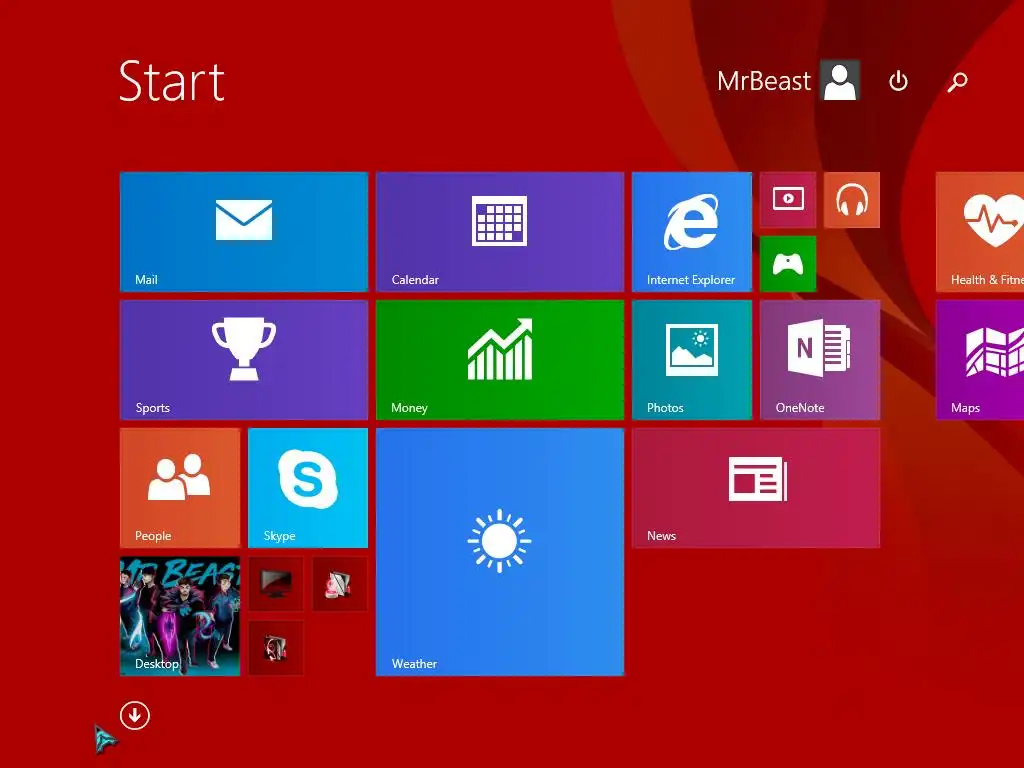1024x768 pixels.
Task: Open the Mail tile
Action: click(x=244, y=232)
